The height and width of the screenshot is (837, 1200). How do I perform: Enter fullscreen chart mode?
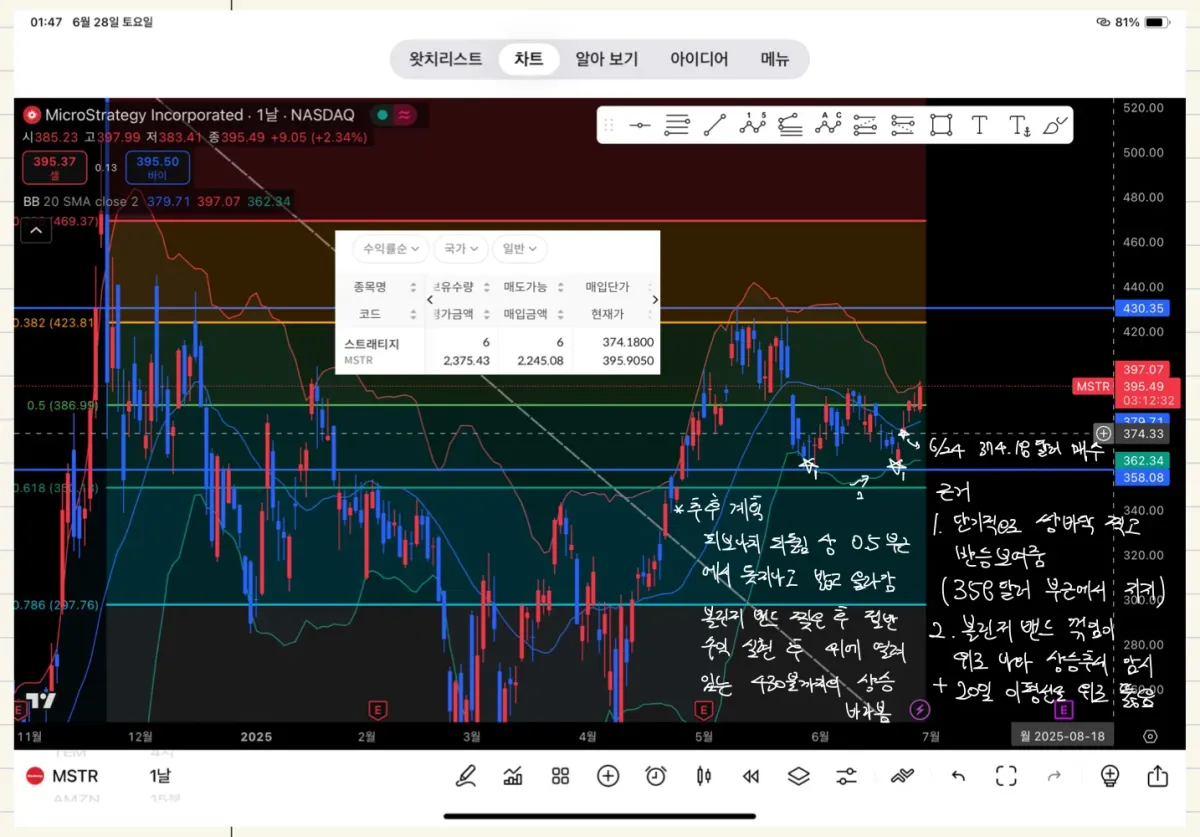1006,776
